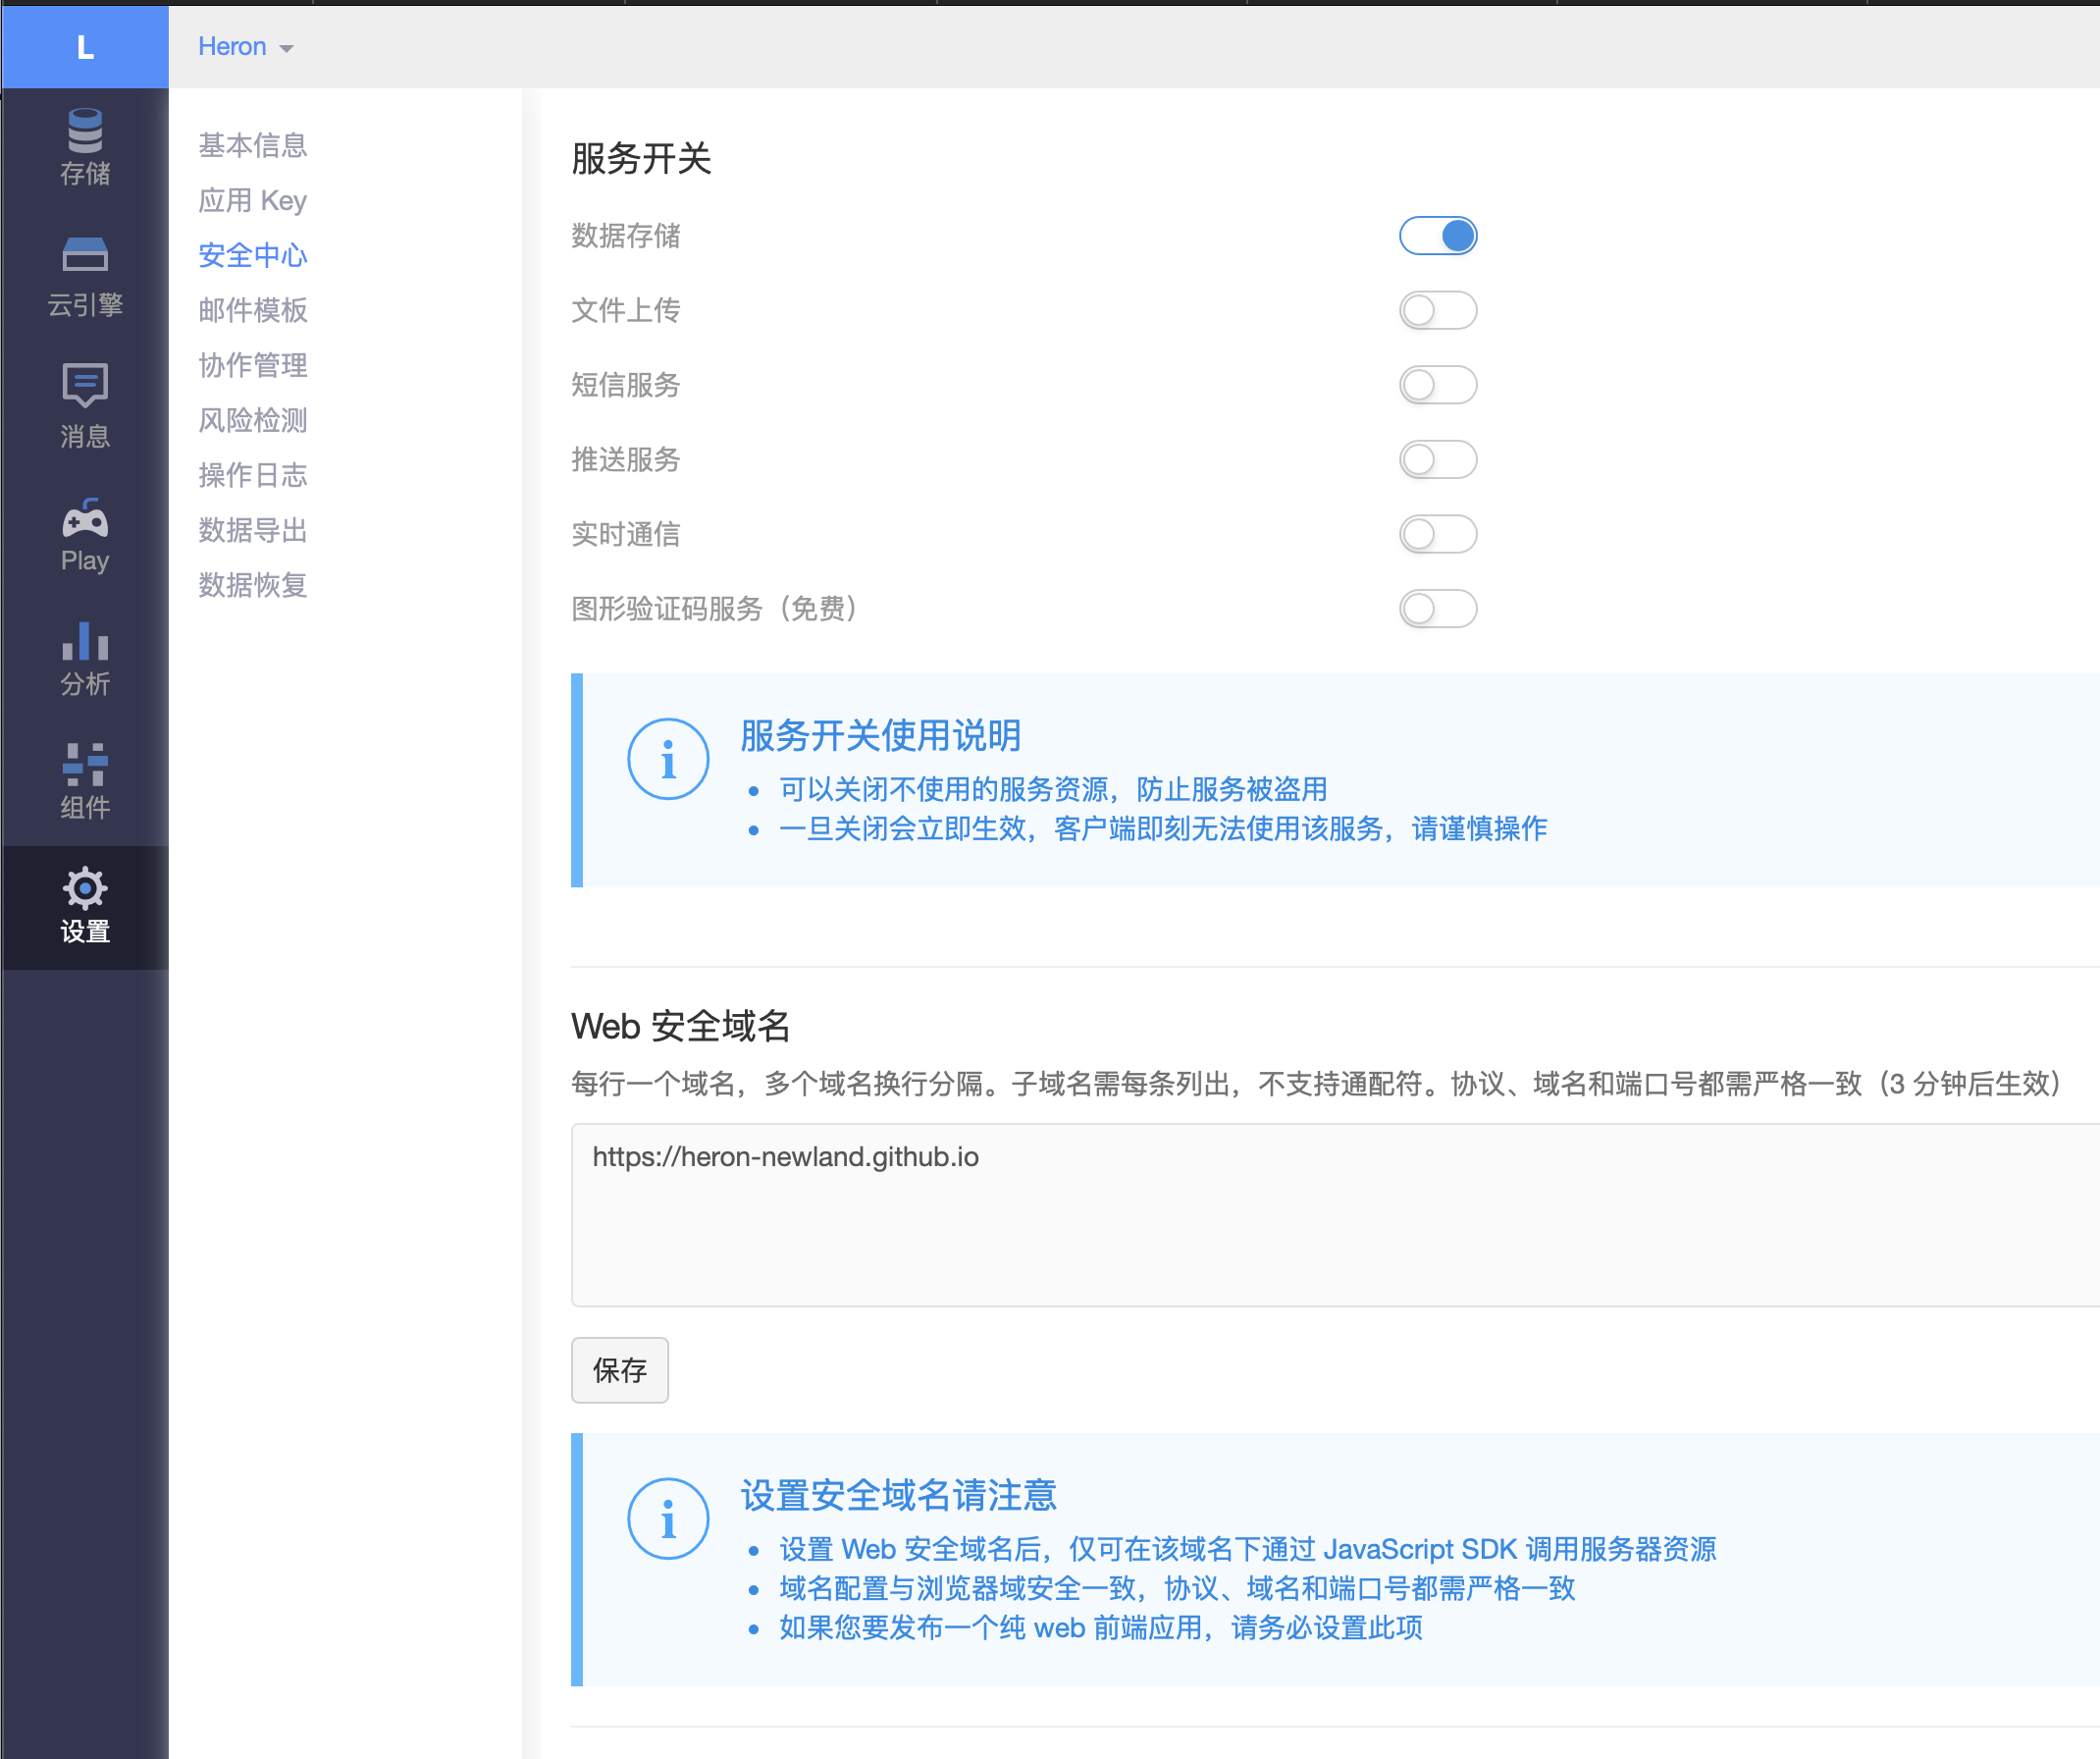Screen dimensions: 2100x1759
Task: Enable the 短信服务 switch
Action: [1438, 385]
